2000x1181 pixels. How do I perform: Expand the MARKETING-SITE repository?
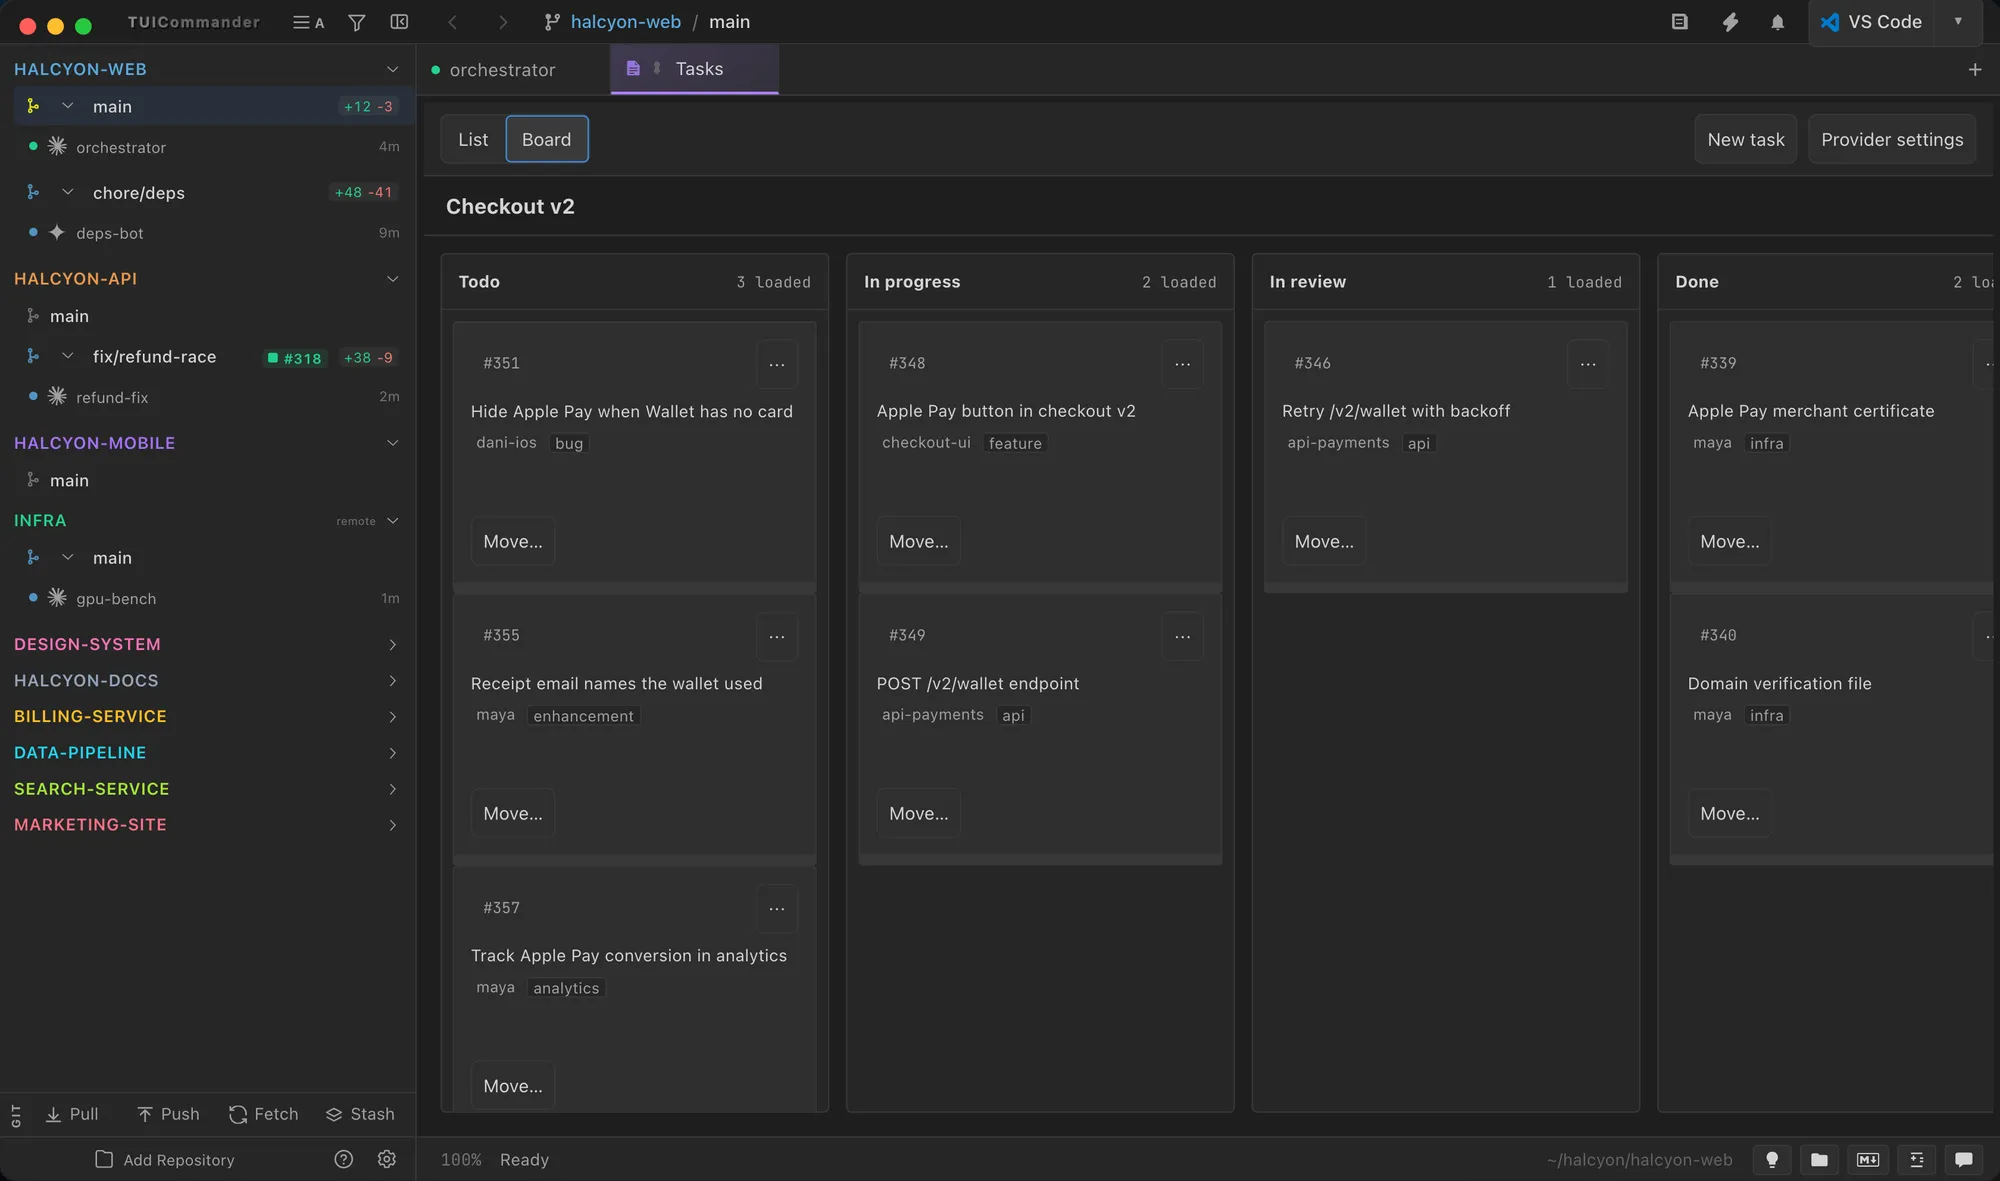(x=392, y=825)
